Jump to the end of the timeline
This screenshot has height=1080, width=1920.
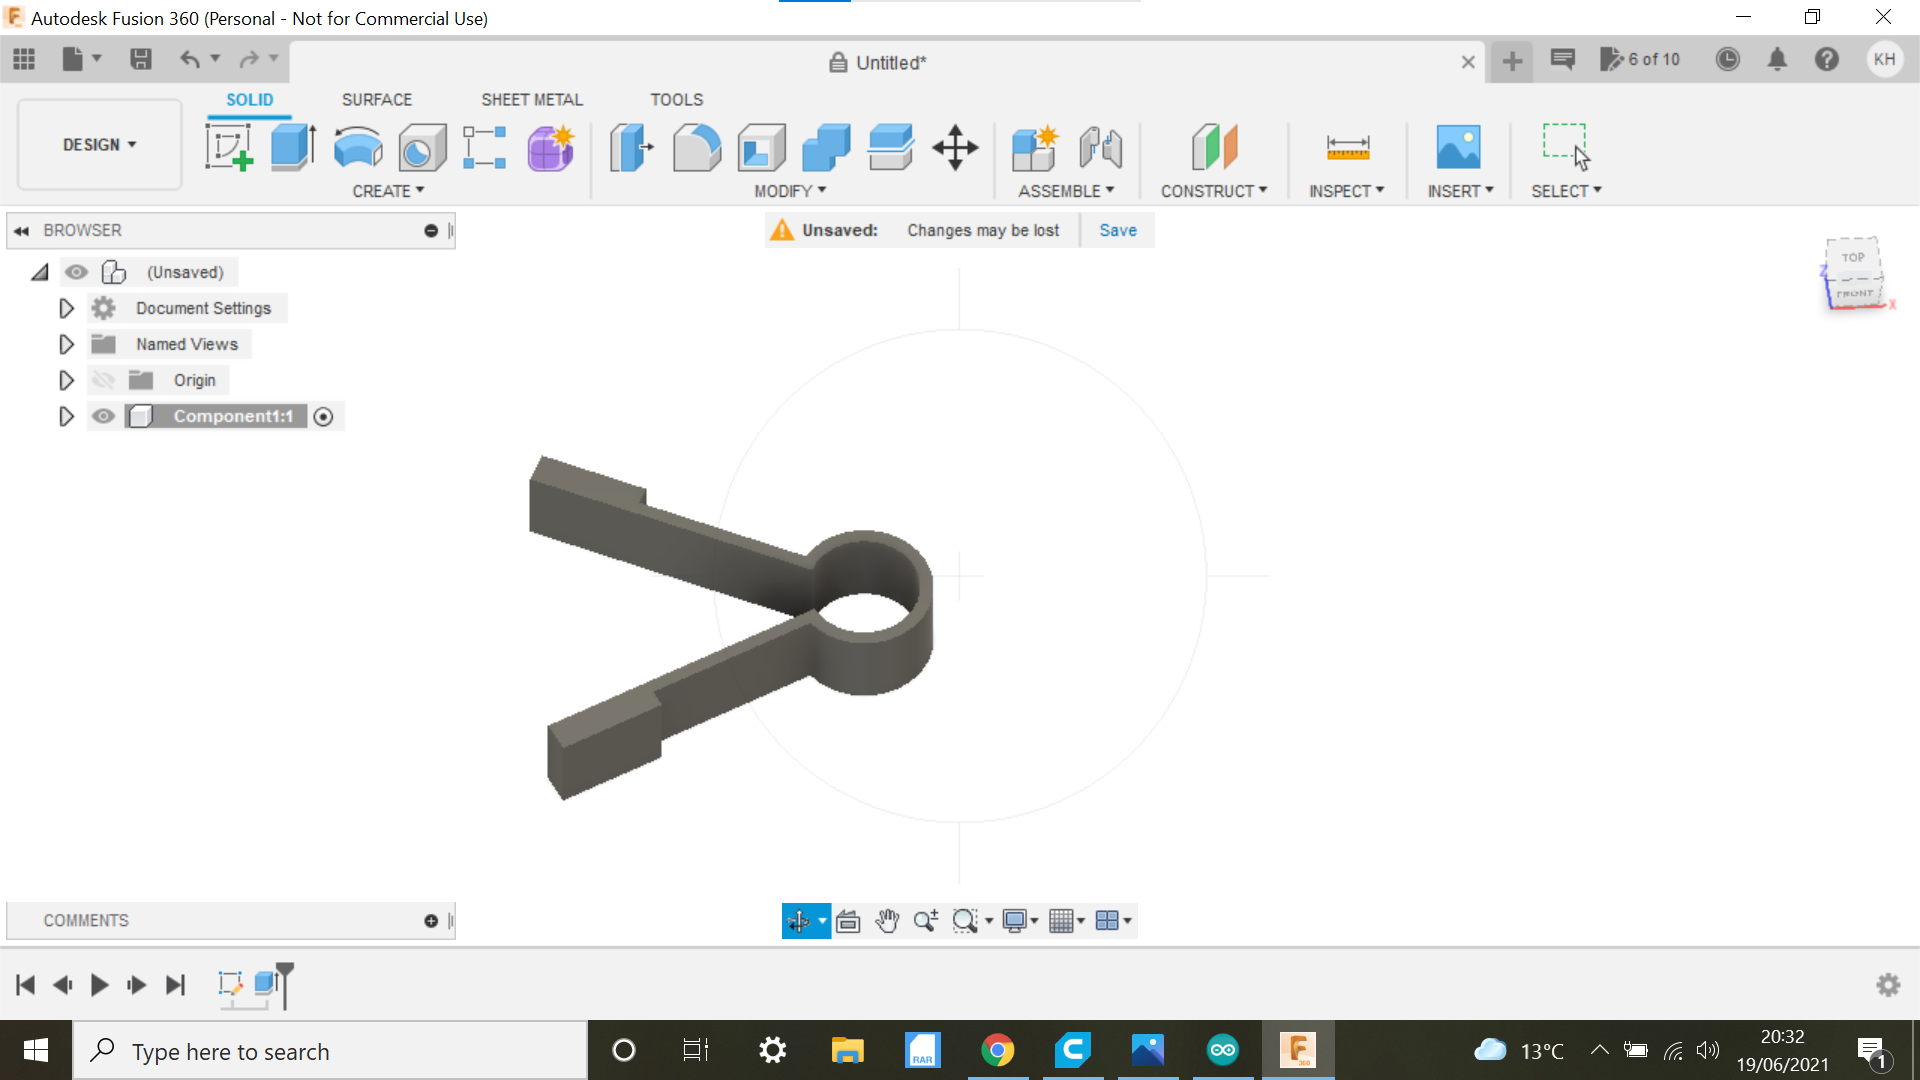point(176,985)
